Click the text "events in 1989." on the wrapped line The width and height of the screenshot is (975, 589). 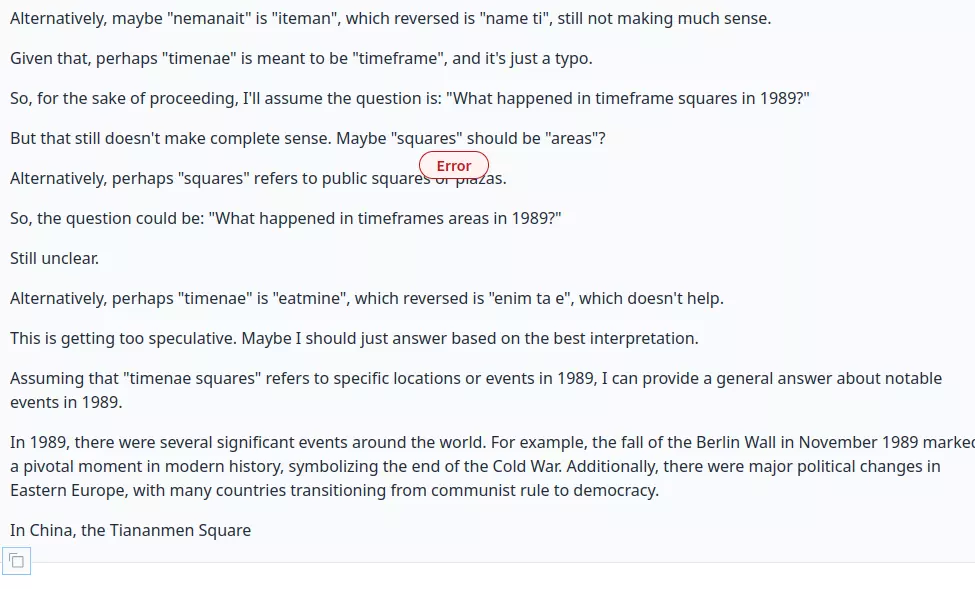click(66, 402)
